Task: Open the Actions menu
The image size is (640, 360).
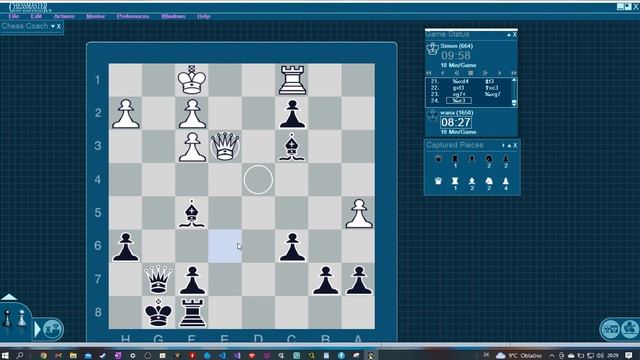Action: coord(64,16)
